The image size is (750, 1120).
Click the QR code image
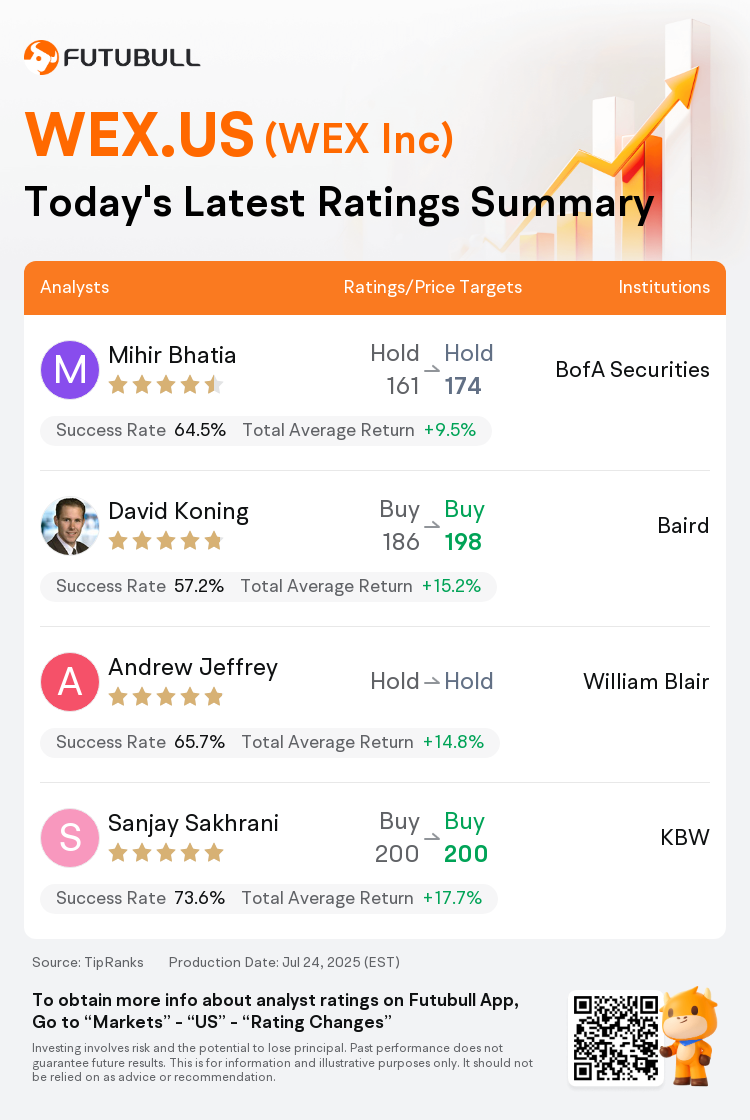click(x=616, y=1037)
